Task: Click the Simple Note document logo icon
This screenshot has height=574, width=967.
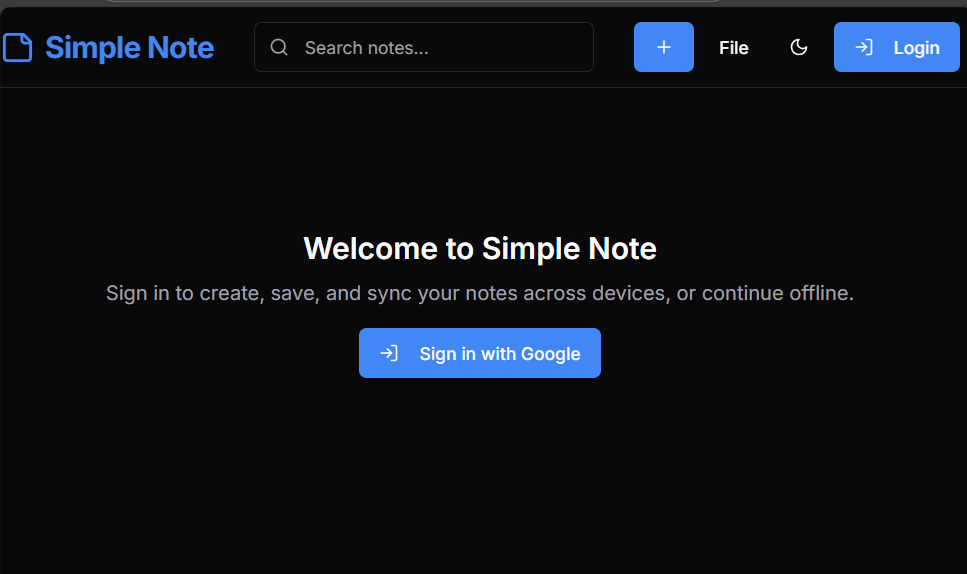Action: [x=17, y=47]
